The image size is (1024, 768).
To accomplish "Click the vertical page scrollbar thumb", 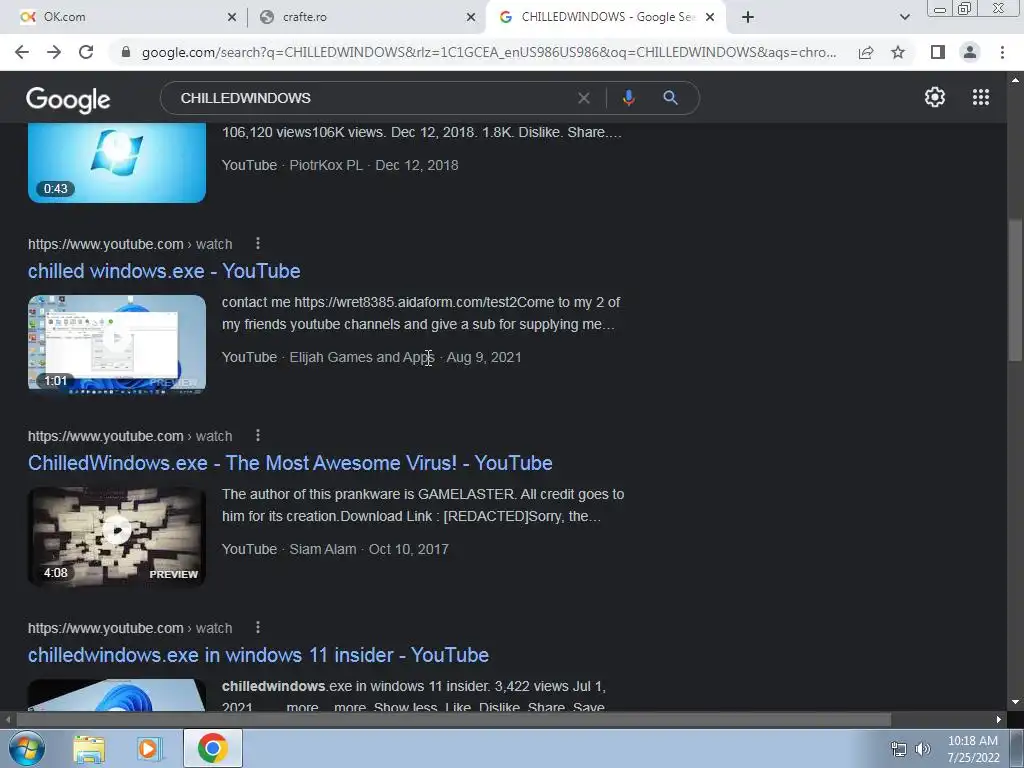I will [x=1015, y=289].
